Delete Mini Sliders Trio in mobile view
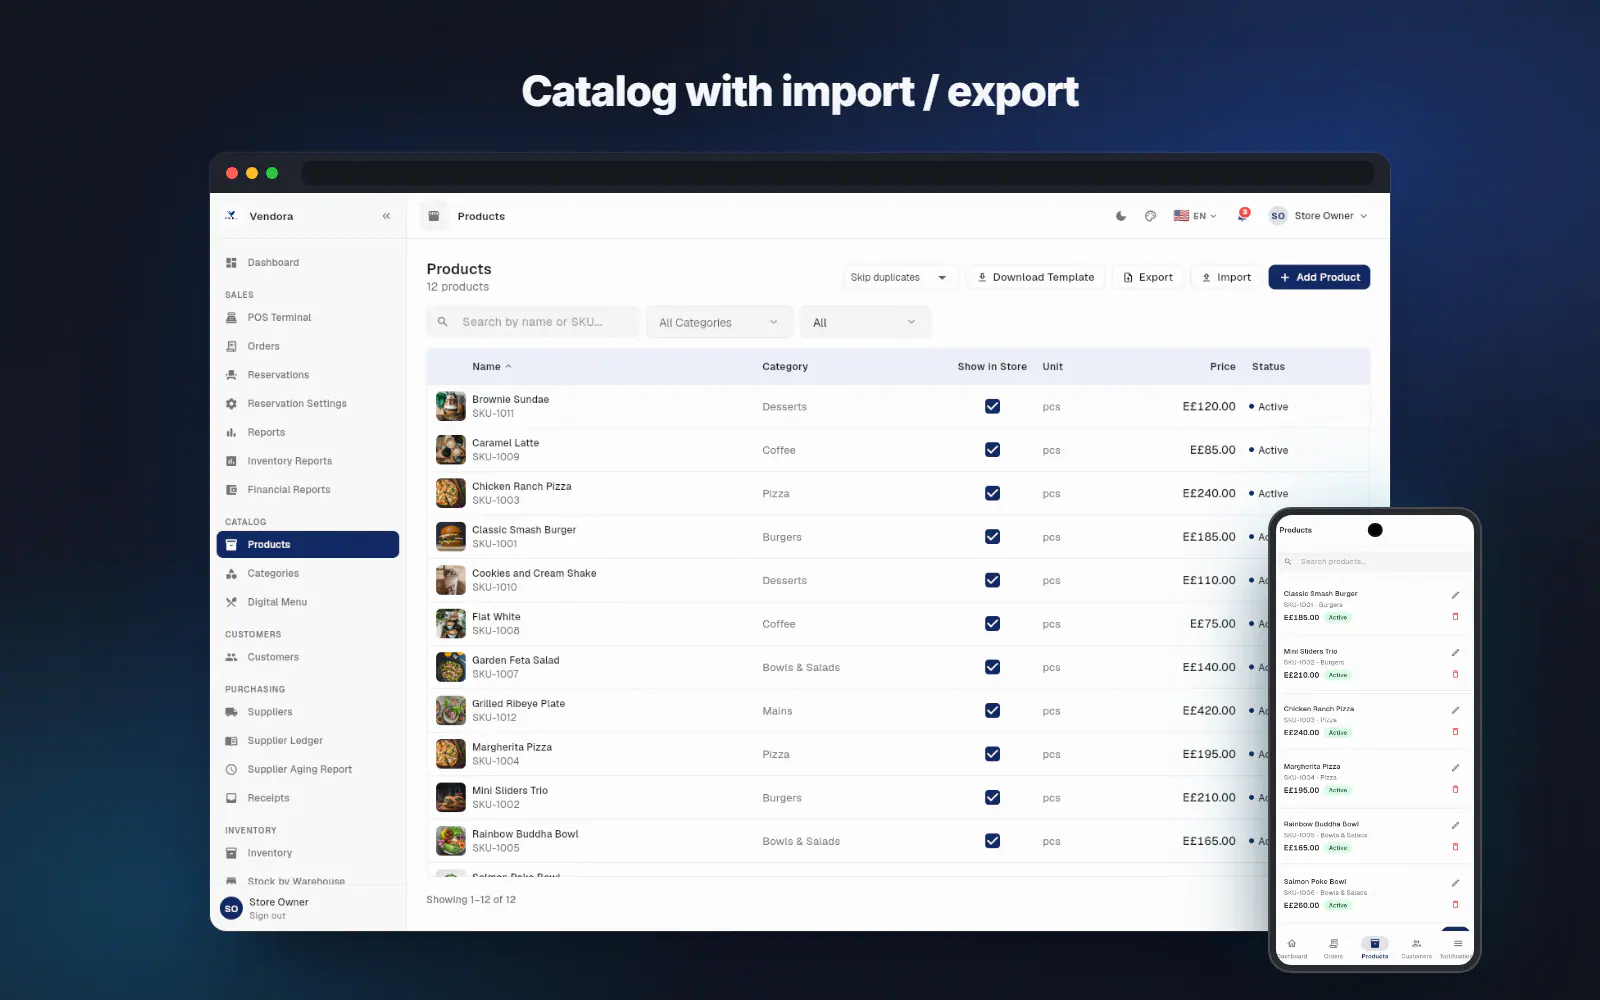This screenshot has width=1600, height=1000. (1455, 674)
